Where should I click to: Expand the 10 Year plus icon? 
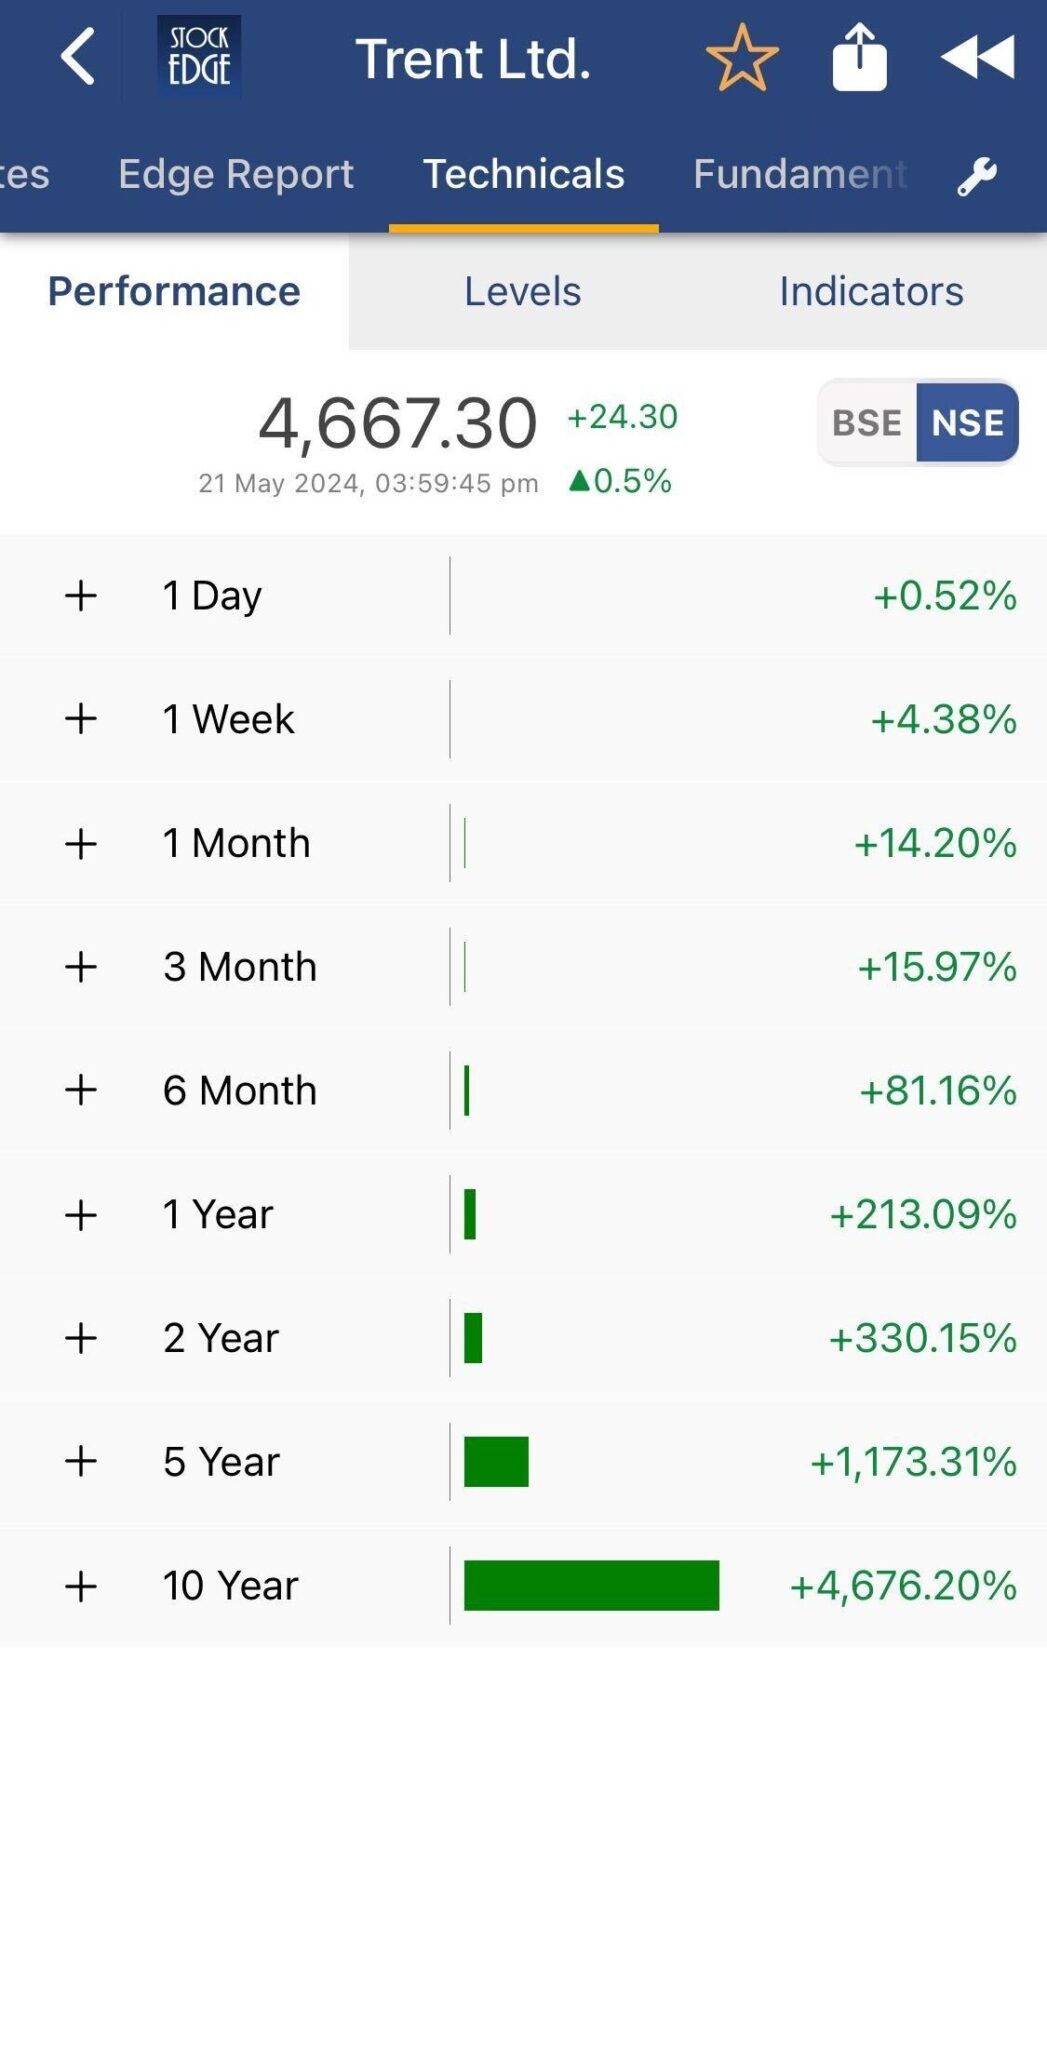(81, 1586)
